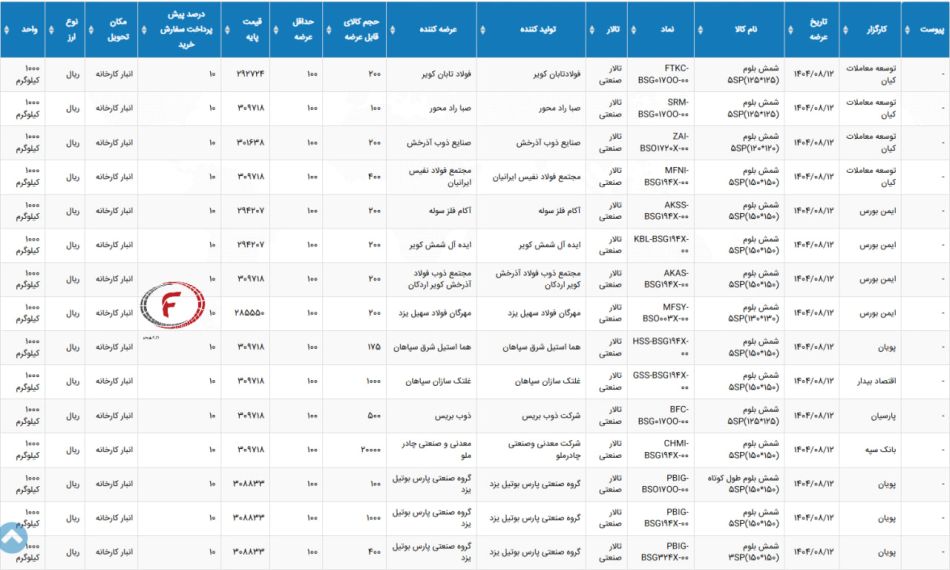950x570 pixels.
Task: Click symbol KBL-BSG19FX-00
Action: coord(661,245)
